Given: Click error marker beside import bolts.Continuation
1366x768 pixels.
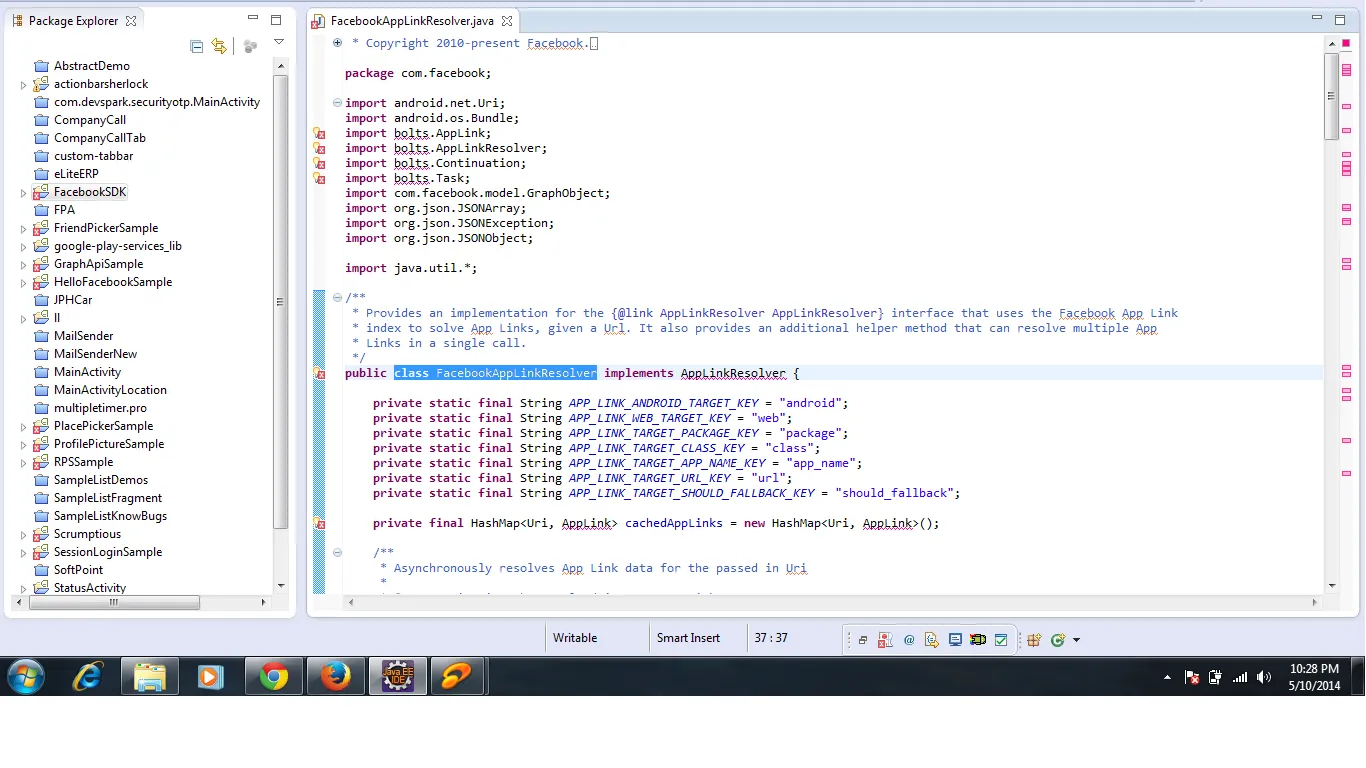Looking at the screenshot, I should (320, 163).
